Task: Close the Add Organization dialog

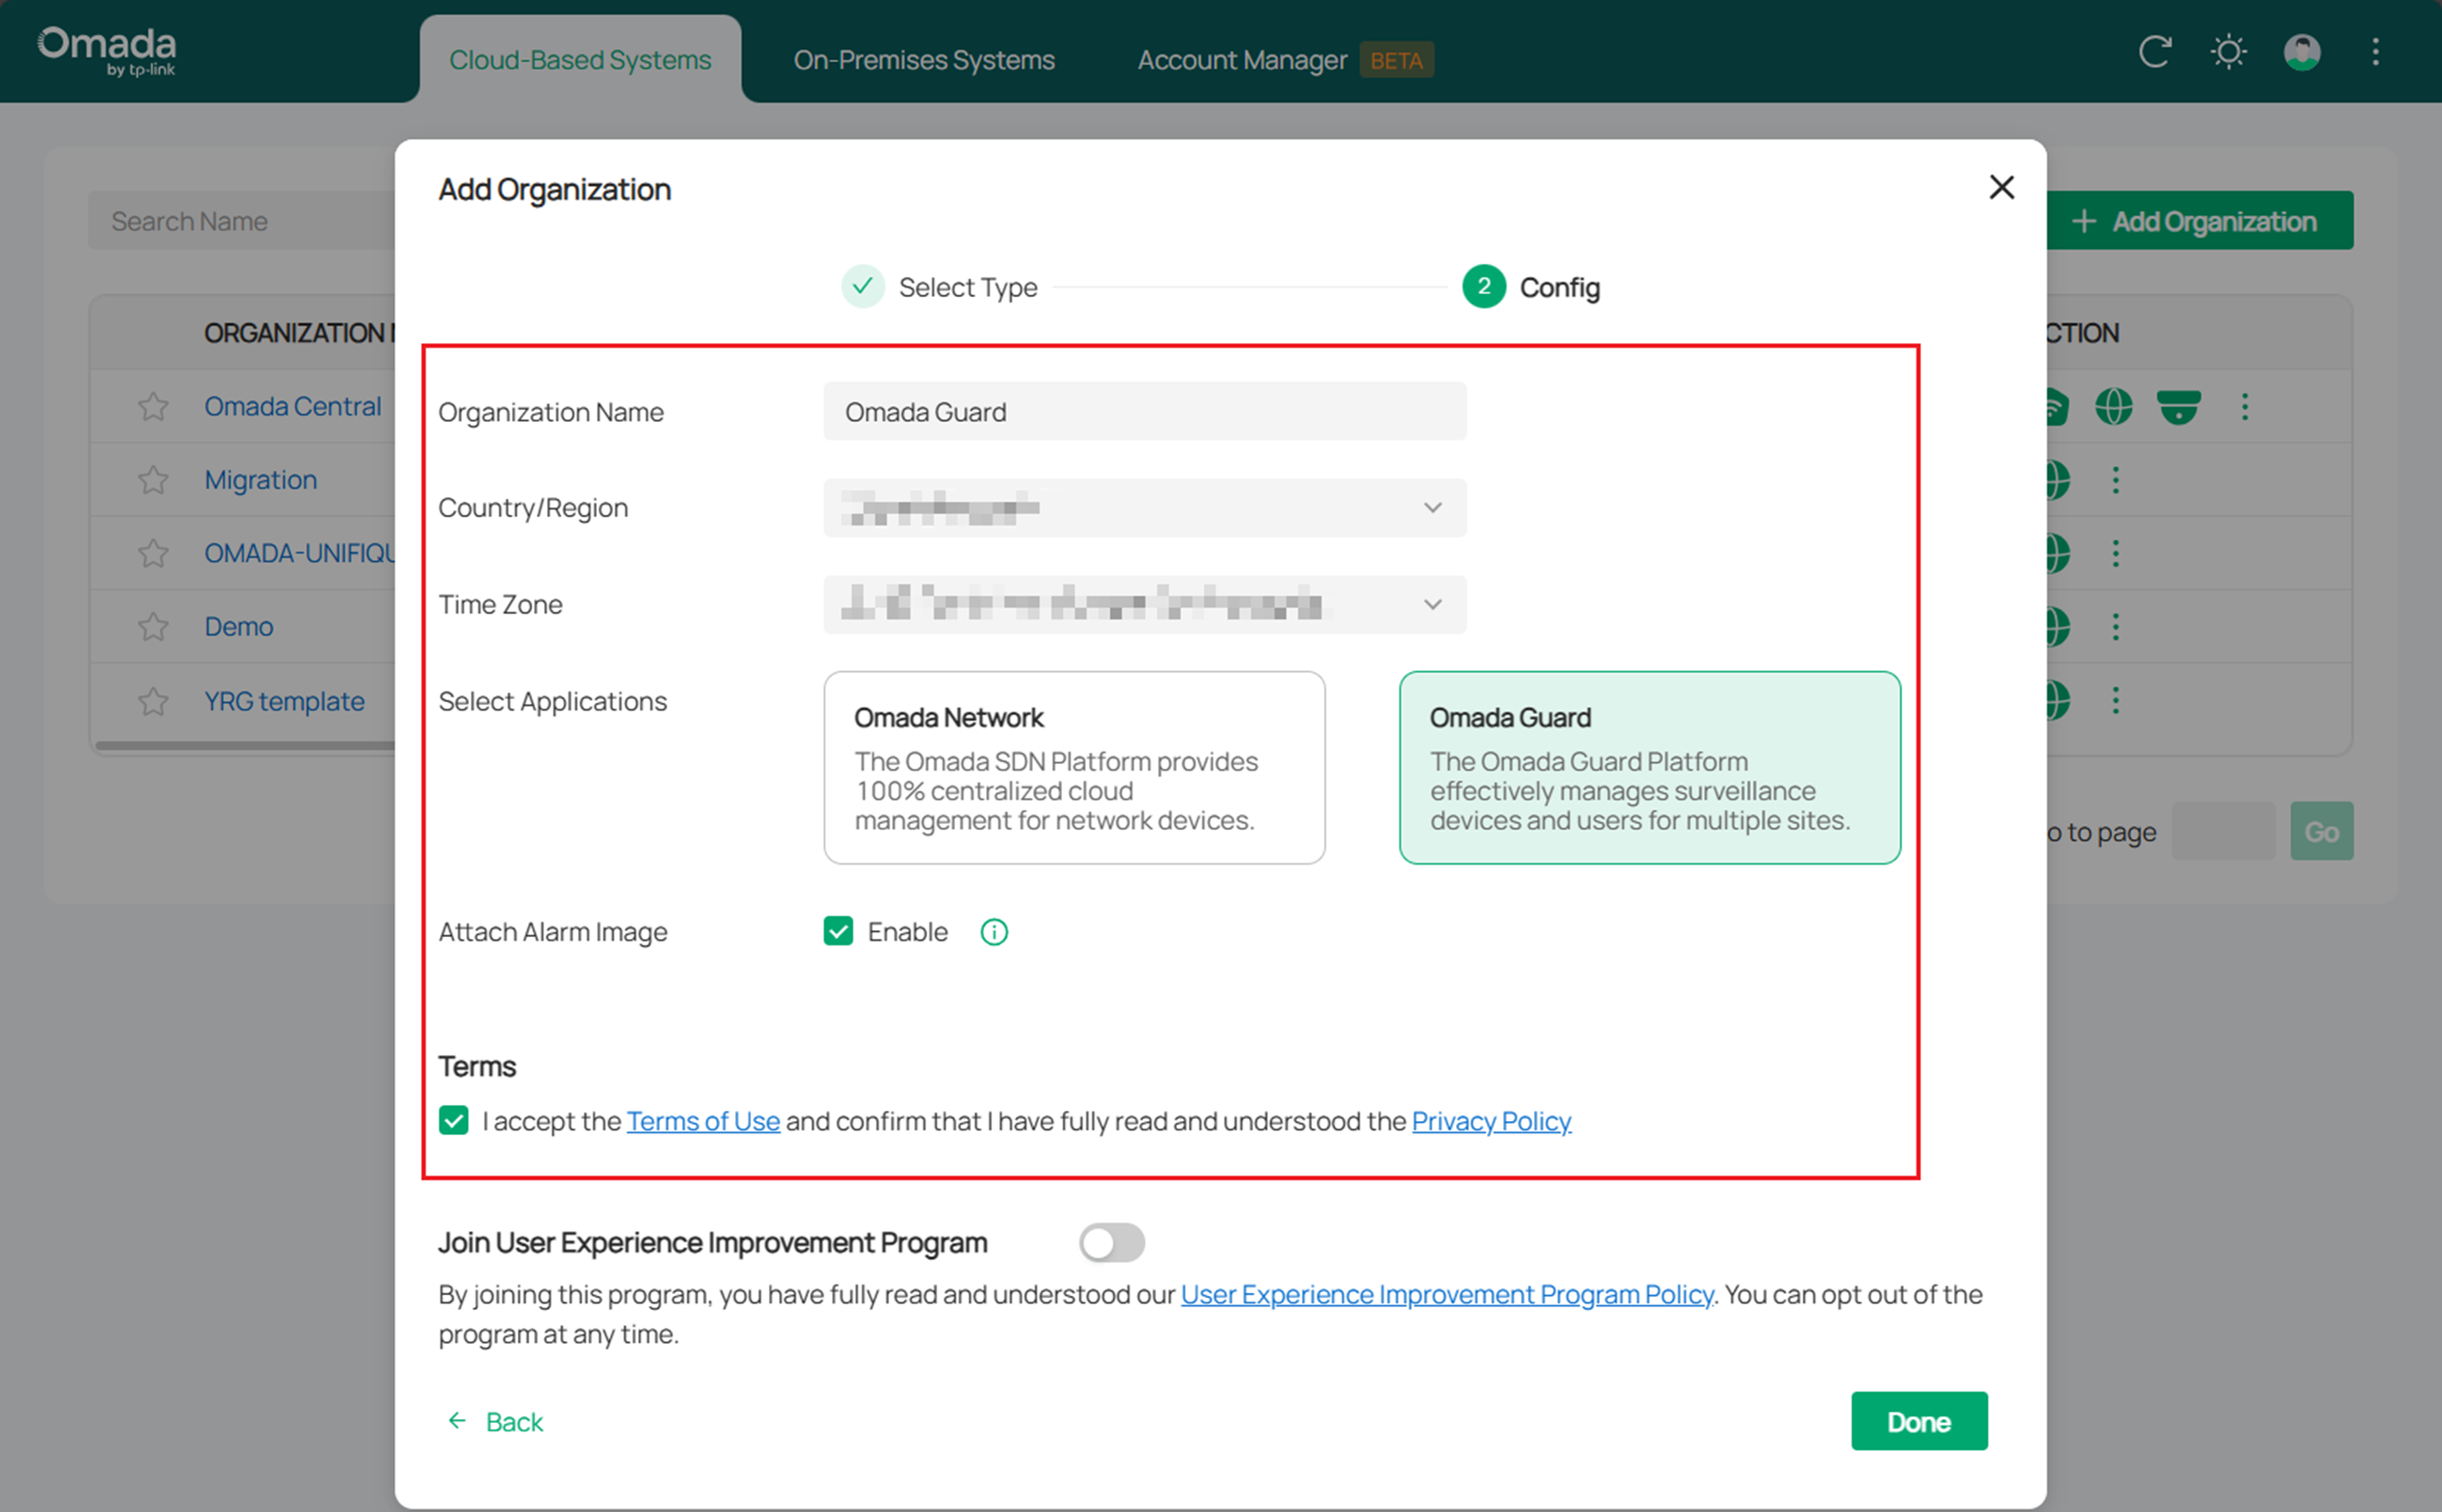Action: point(2001,187)
